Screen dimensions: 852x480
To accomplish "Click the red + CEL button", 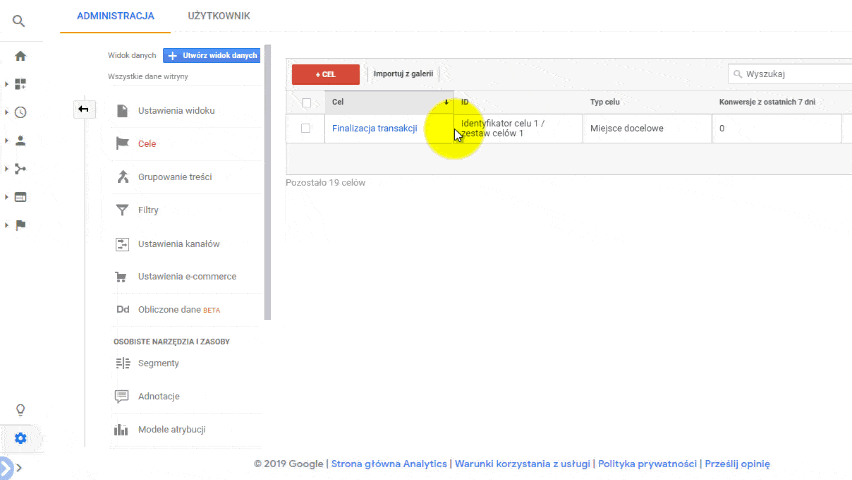I will coord(325,74).
